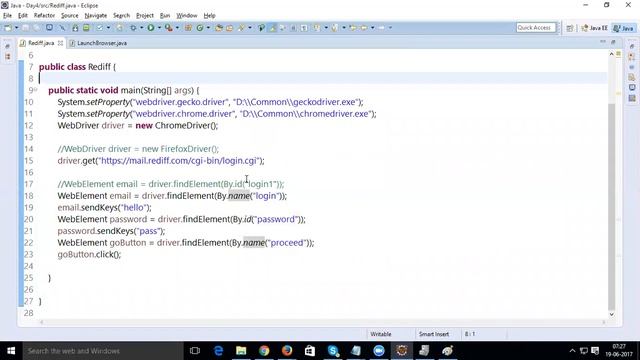The width and height of the screenshot is (640, 360).
Task: Click the Run Last Tool icon
Action: pyautogui.click(x=169, y=28)
